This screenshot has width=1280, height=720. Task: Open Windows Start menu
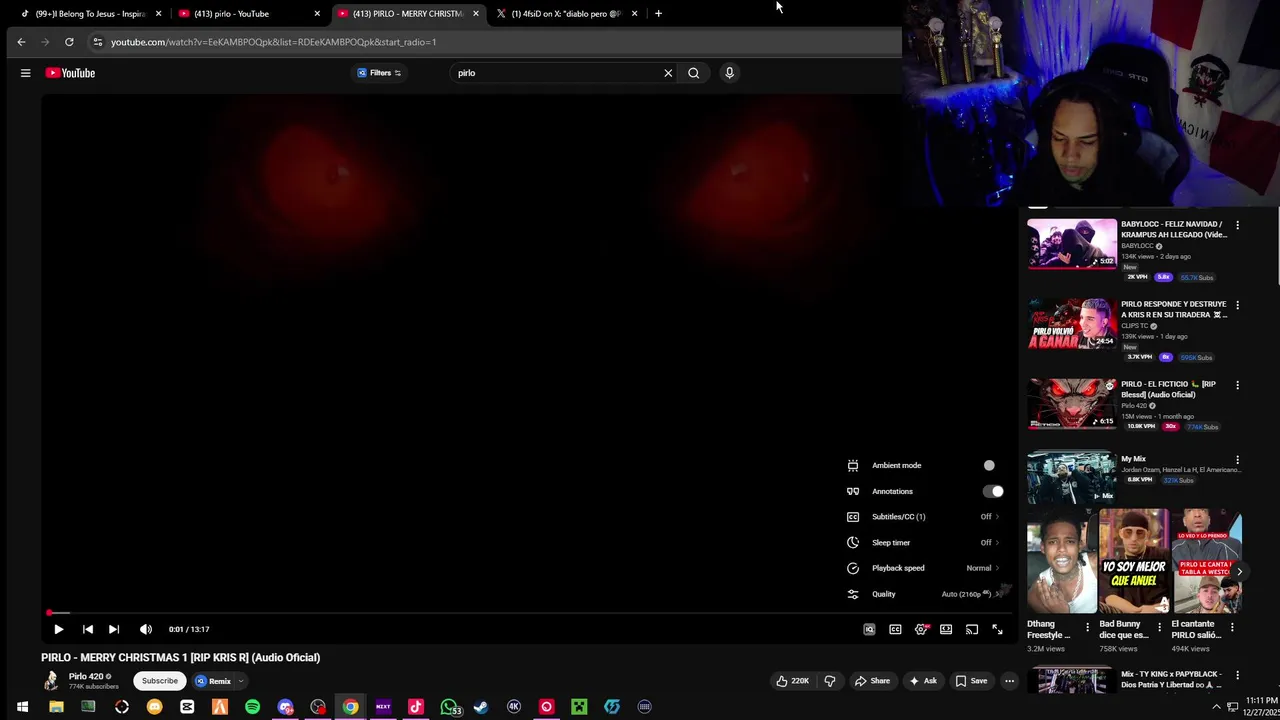click(22, 707)
